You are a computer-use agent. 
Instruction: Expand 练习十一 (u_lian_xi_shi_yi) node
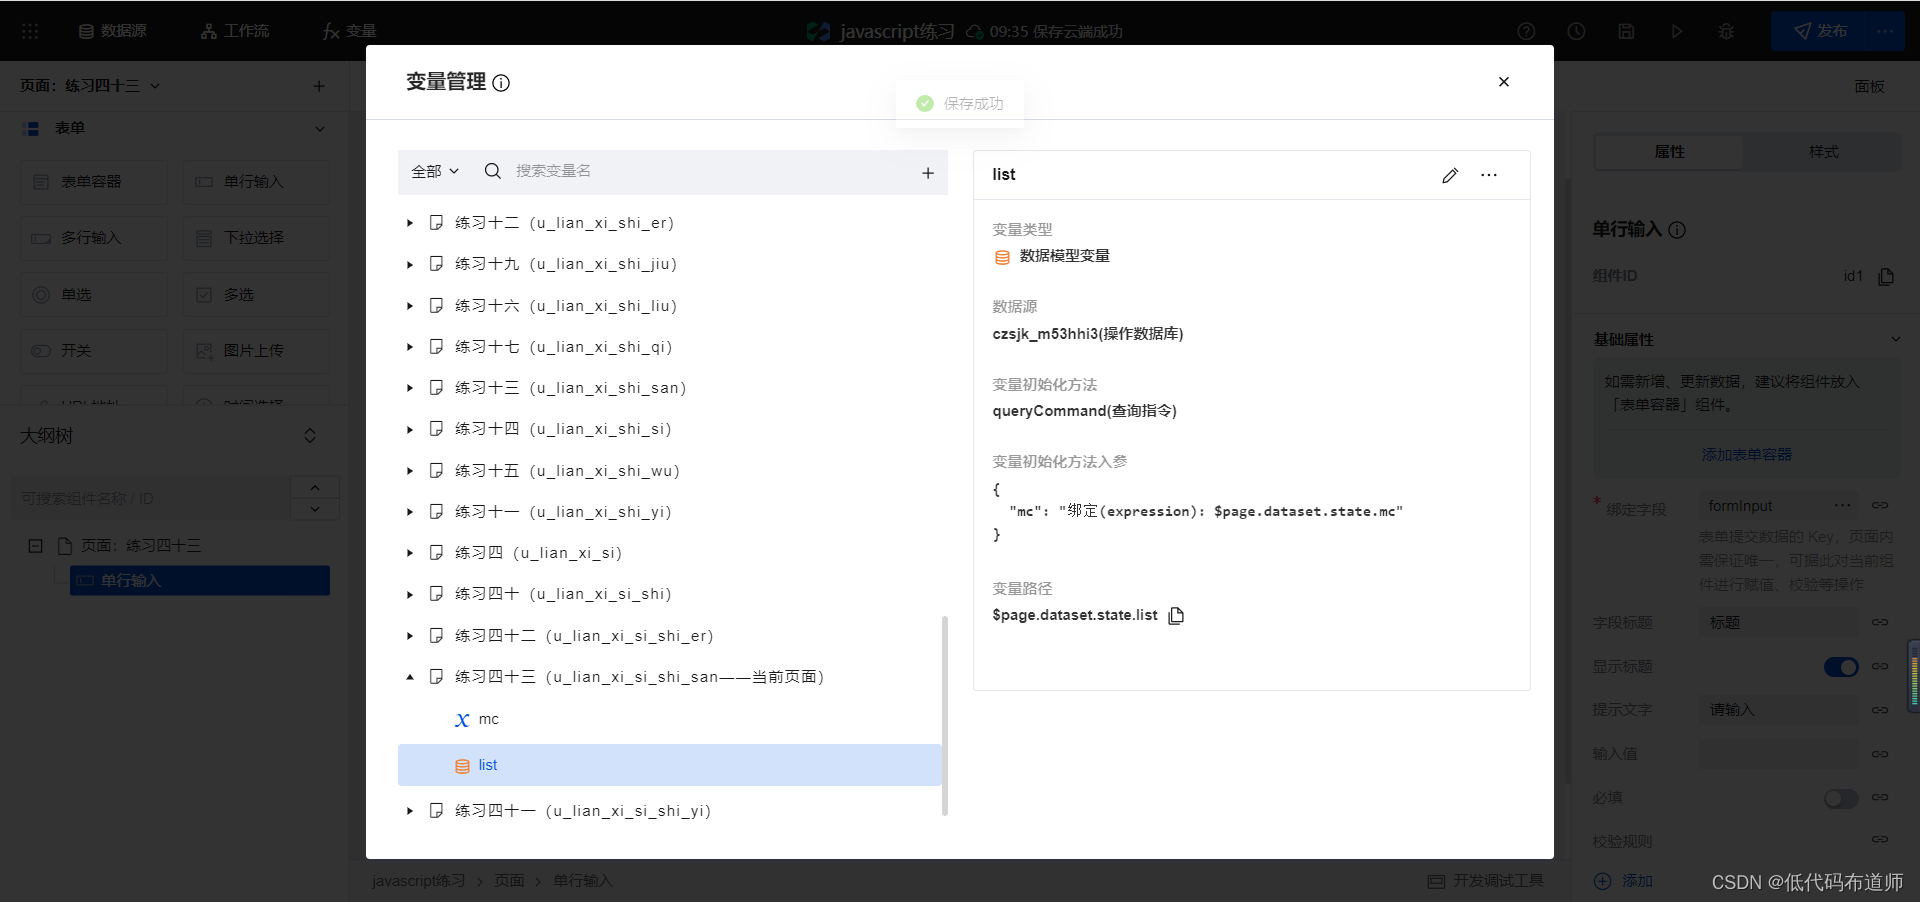pos(410,512)
